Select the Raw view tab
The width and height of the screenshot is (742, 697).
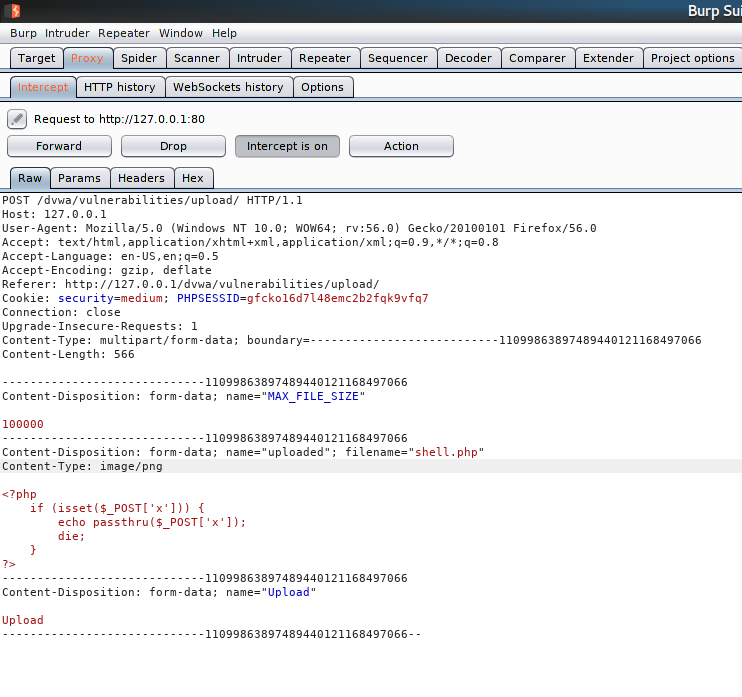coord(30,178)
